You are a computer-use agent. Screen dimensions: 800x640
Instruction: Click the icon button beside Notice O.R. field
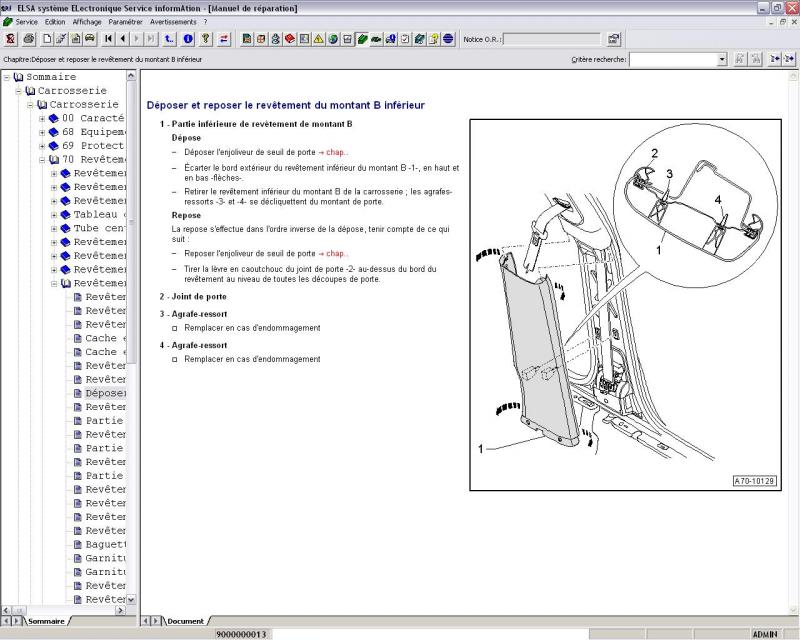[x=613, y=39]
